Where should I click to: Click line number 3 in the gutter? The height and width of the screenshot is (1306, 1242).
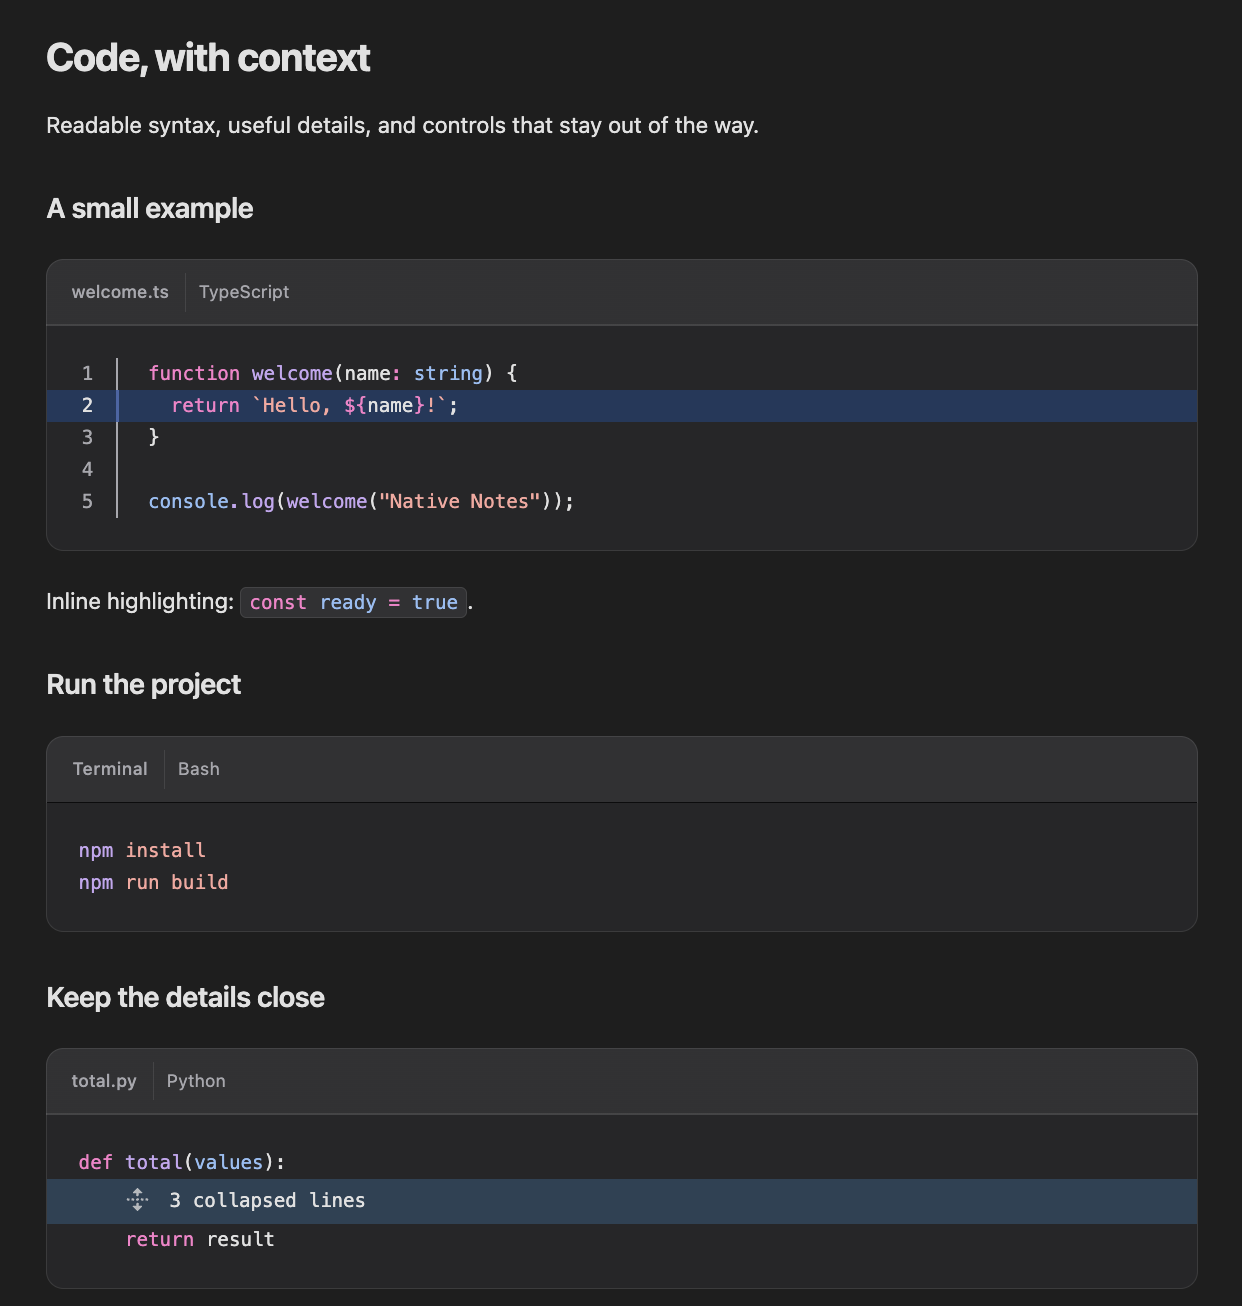coord(87,437)
